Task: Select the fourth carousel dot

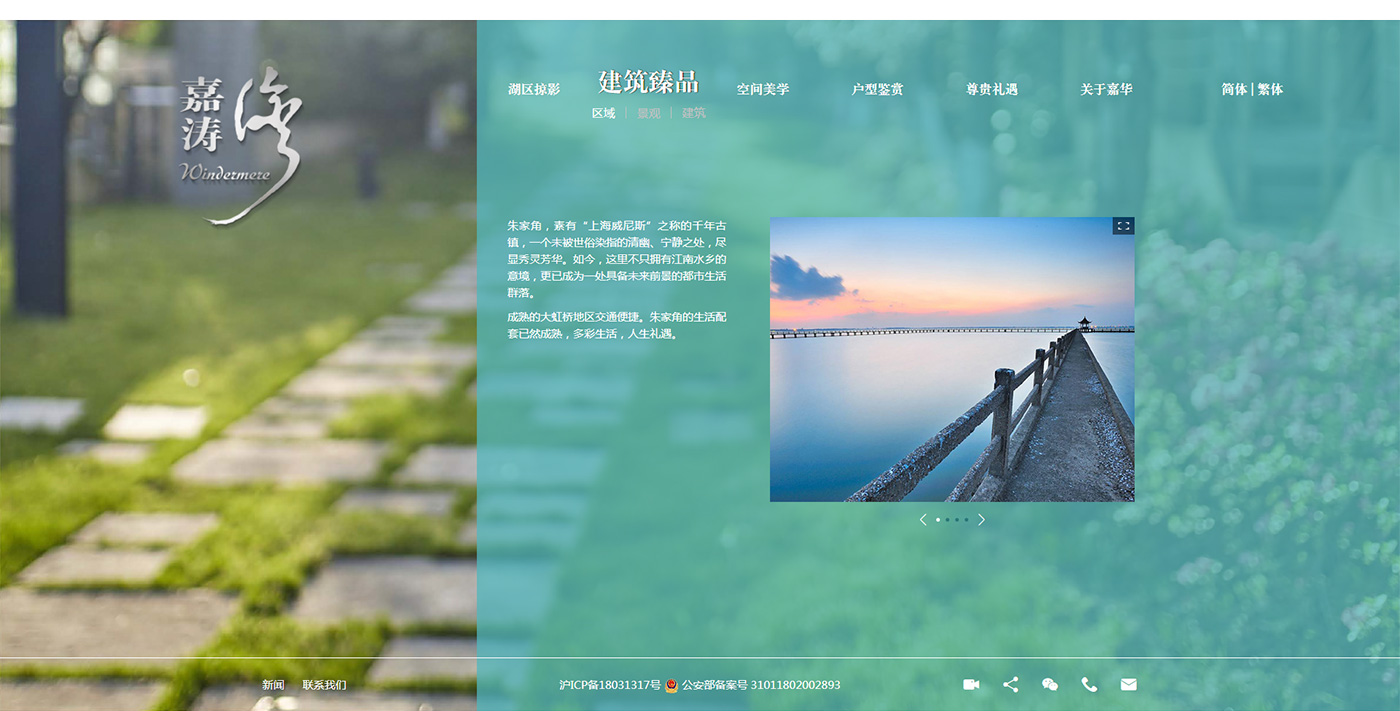Action: coord(966,520)
